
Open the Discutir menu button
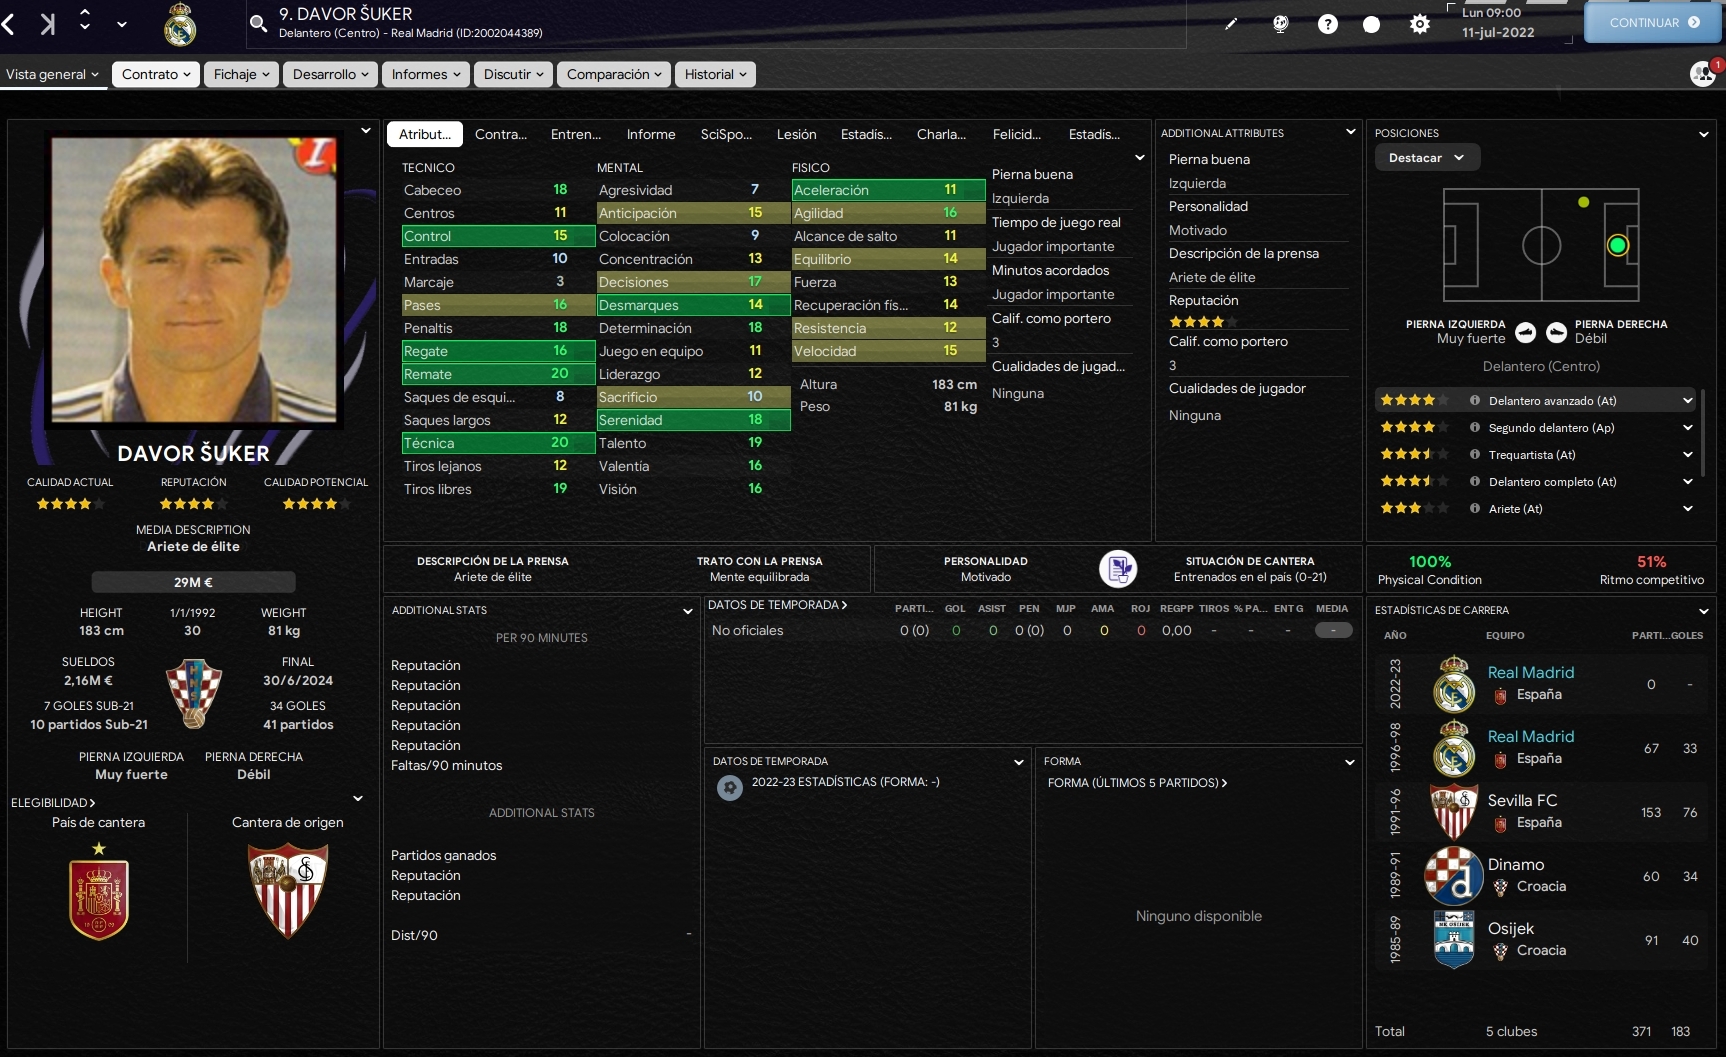pyautogui.click(x=514, y=74)
